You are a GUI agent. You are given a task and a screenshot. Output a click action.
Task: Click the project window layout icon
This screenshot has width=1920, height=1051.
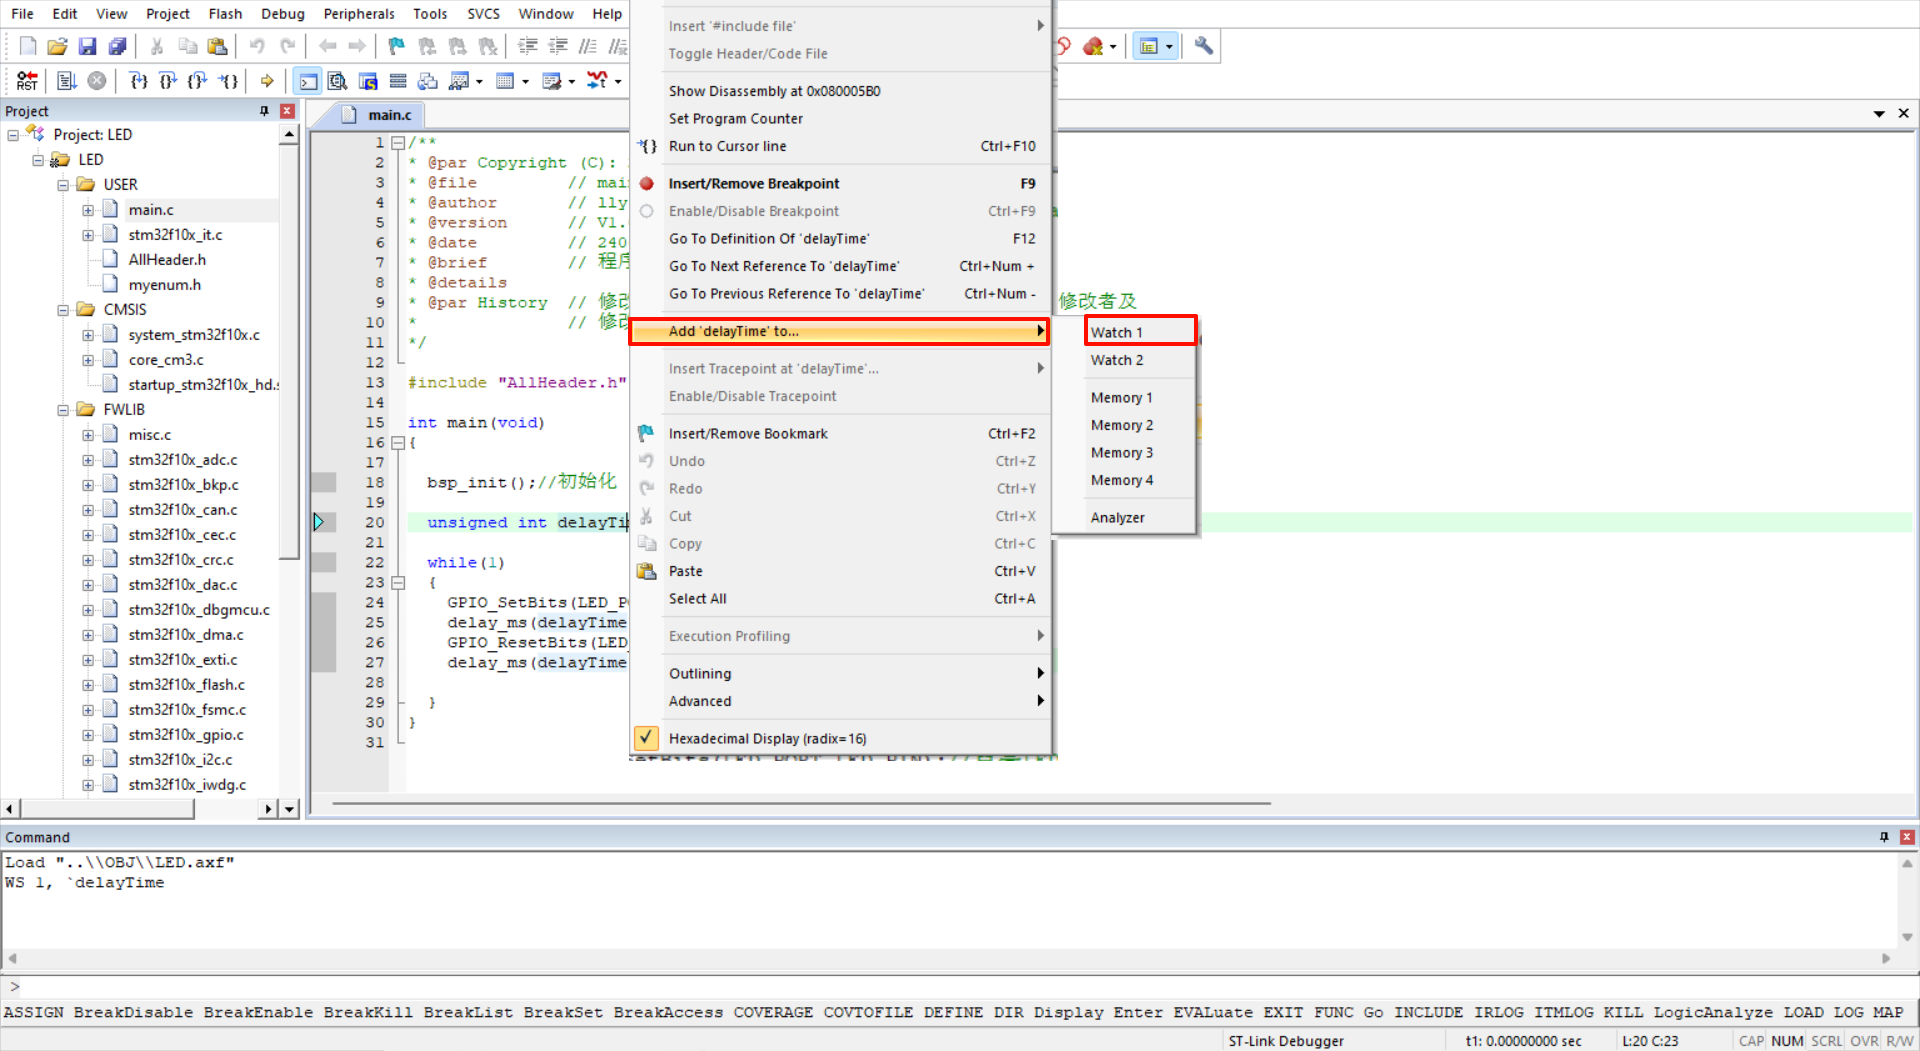[x=1149, y=46]
